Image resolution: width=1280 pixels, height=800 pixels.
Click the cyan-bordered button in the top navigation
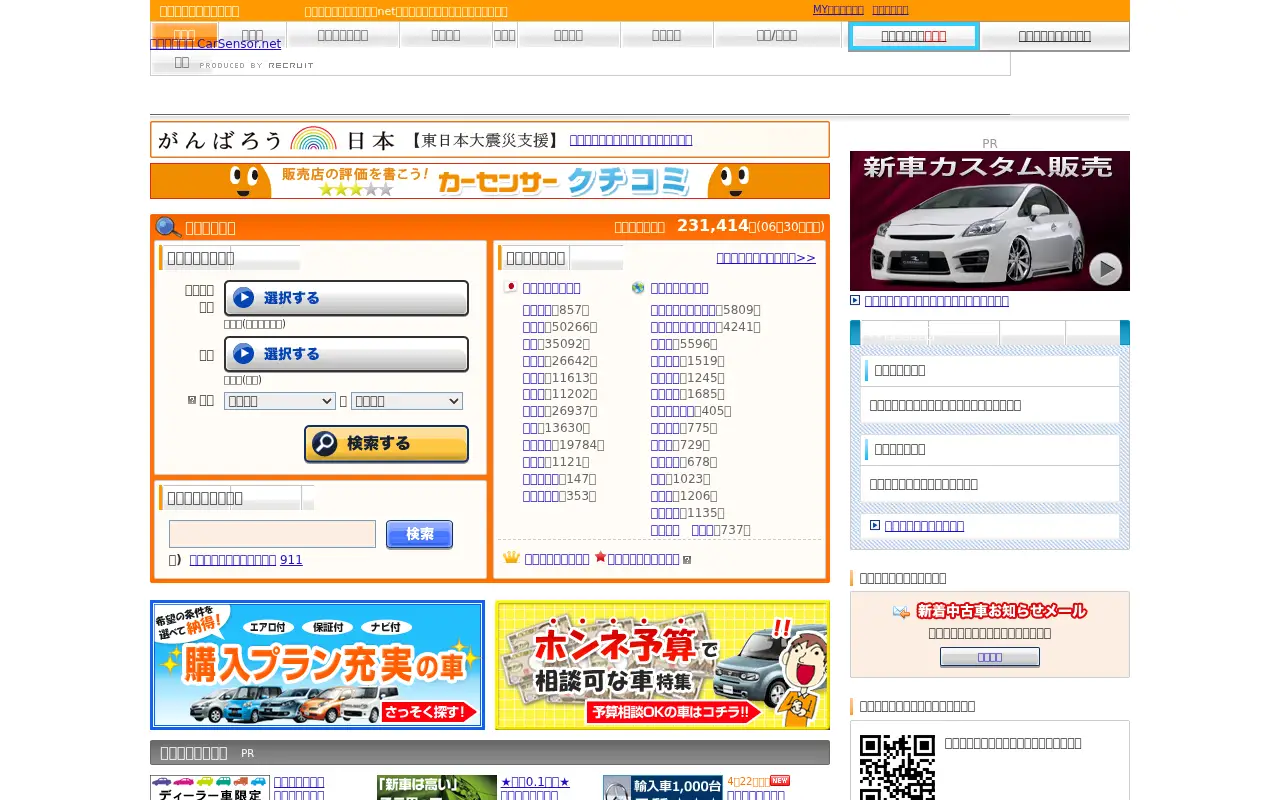[x=913, y=36]
